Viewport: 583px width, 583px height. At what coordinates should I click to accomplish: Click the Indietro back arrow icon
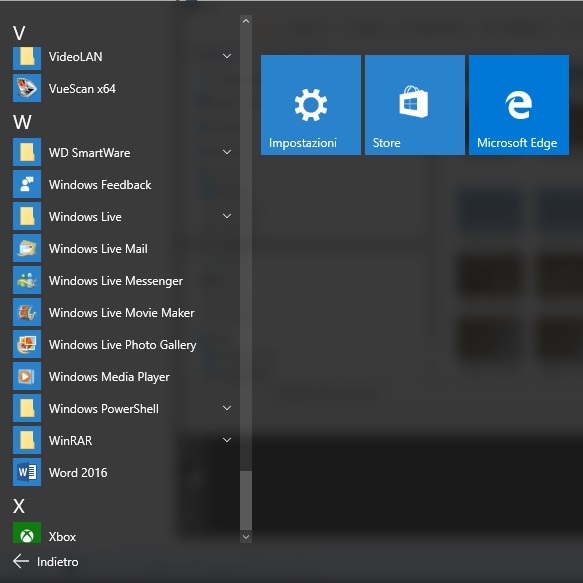[21, 561]
